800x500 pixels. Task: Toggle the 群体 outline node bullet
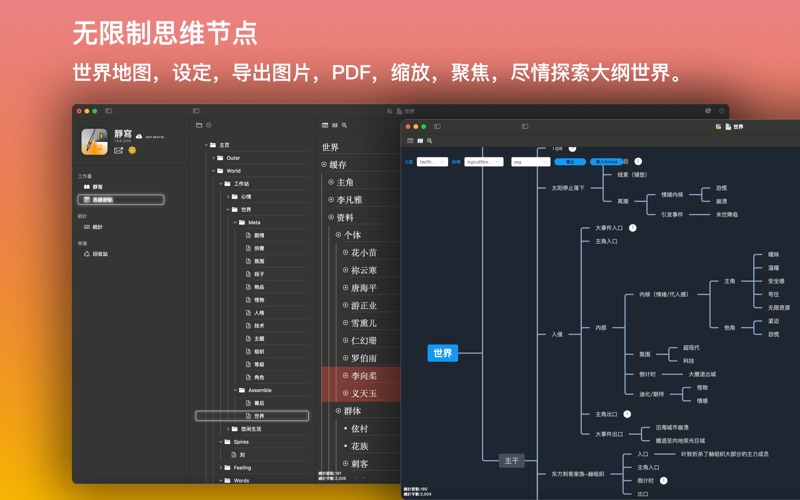click(338, 411)
